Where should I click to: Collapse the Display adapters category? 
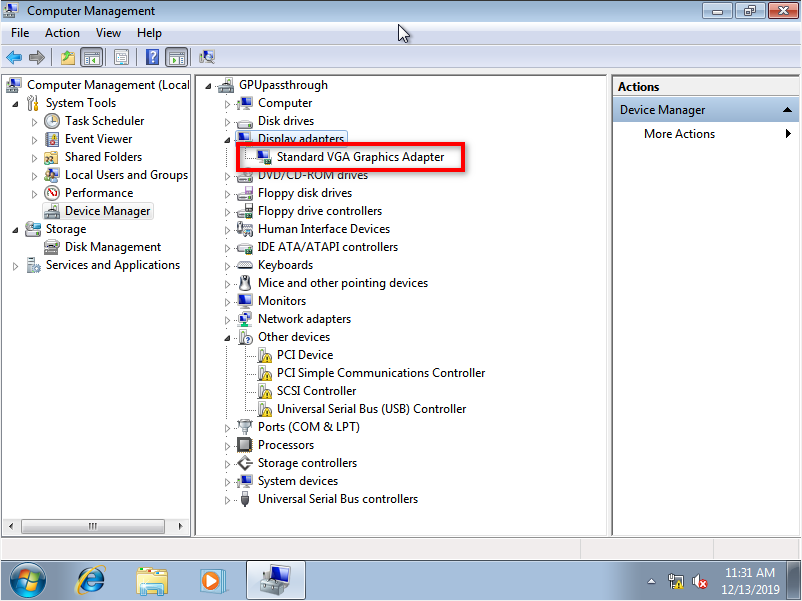click(228, 139)
